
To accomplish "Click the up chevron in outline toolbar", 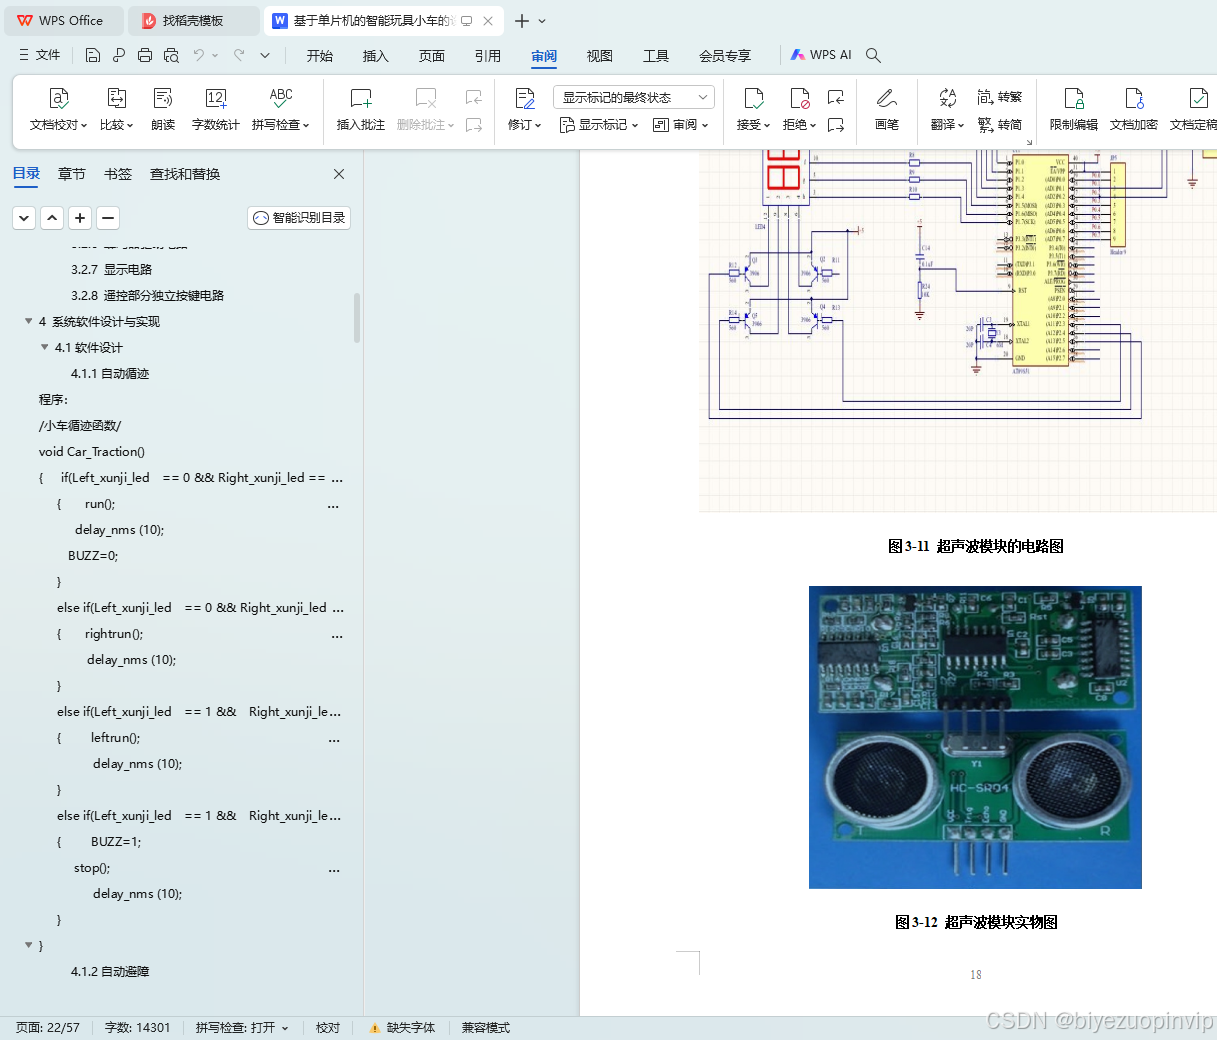I will [52, 217].
